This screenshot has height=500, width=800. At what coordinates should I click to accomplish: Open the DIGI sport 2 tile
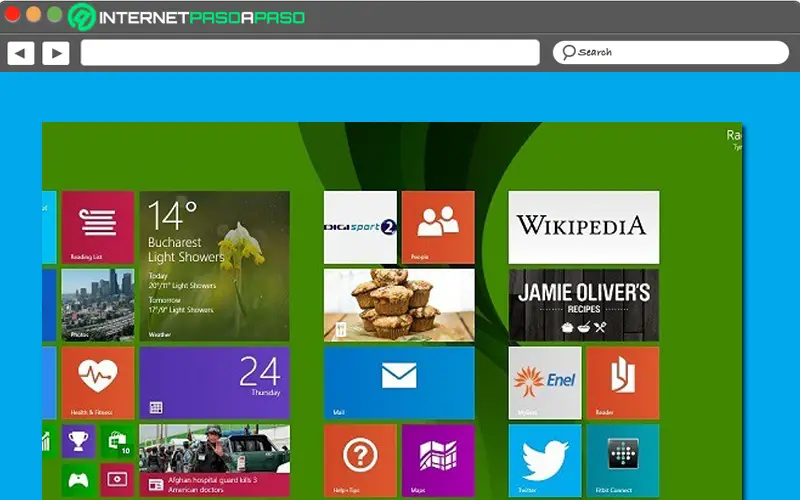[x=360, y=228]
